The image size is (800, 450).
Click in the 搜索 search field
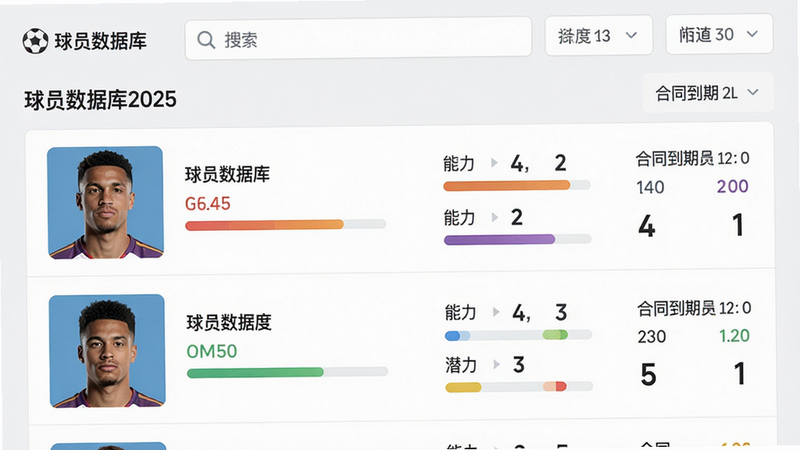[358, 39]
